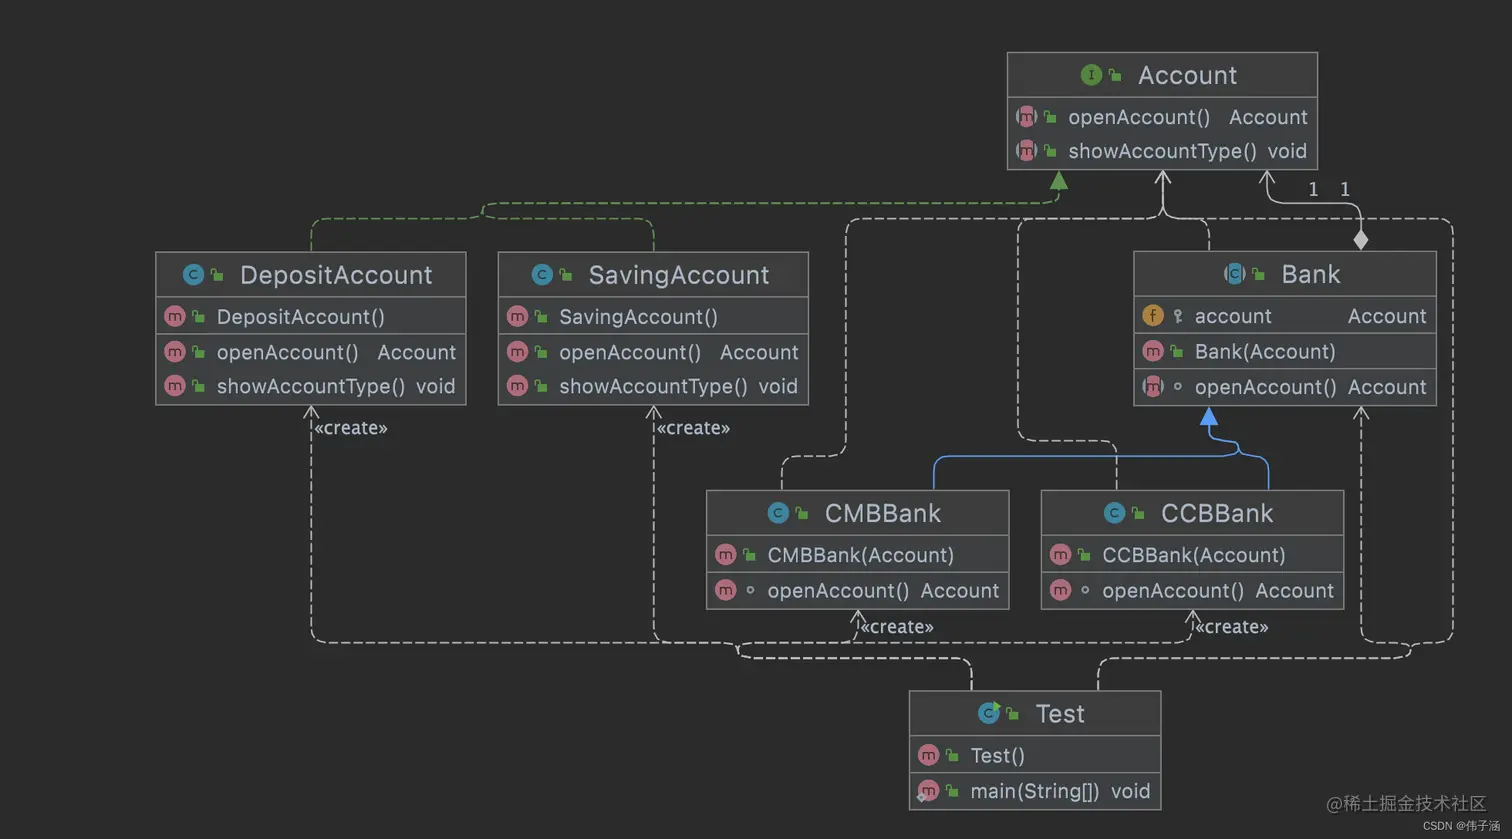
Task: Click static method icon of main(String[])
Action: click(929, 791)
